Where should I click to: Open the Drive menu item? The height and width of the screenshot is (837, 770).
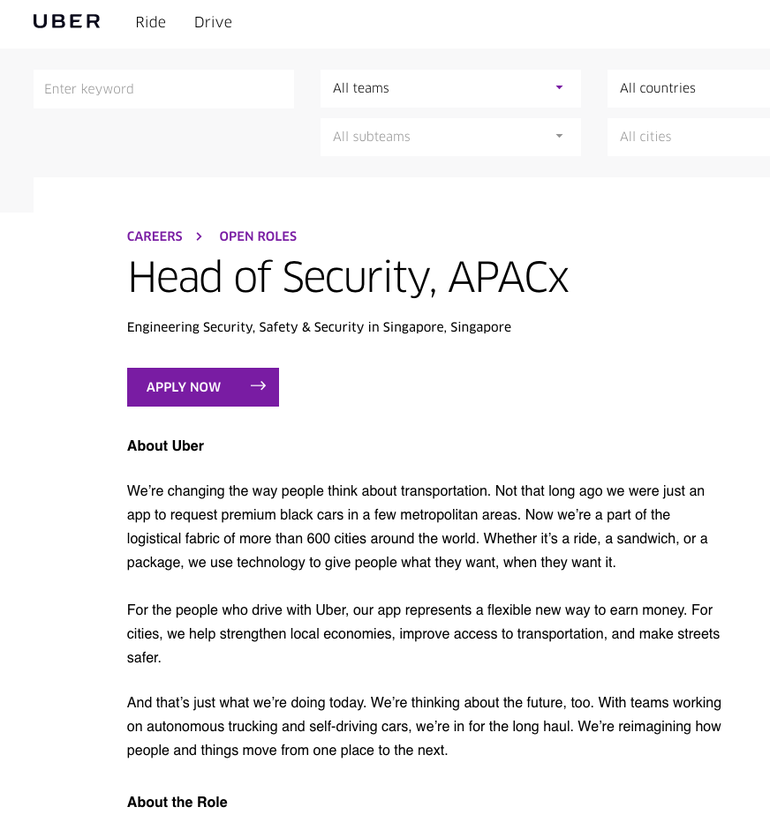click(213, 22)
